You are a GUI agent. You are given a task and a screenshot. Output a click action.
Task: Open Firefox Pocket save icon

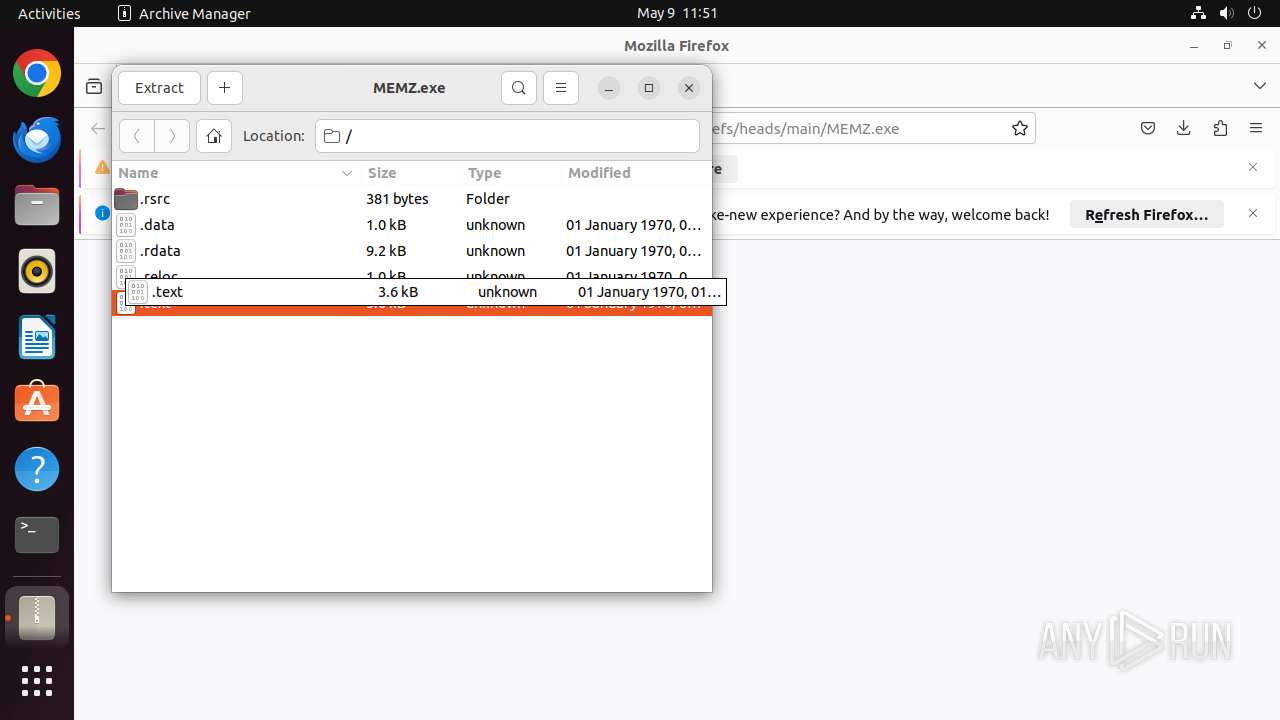point(1148,128)
